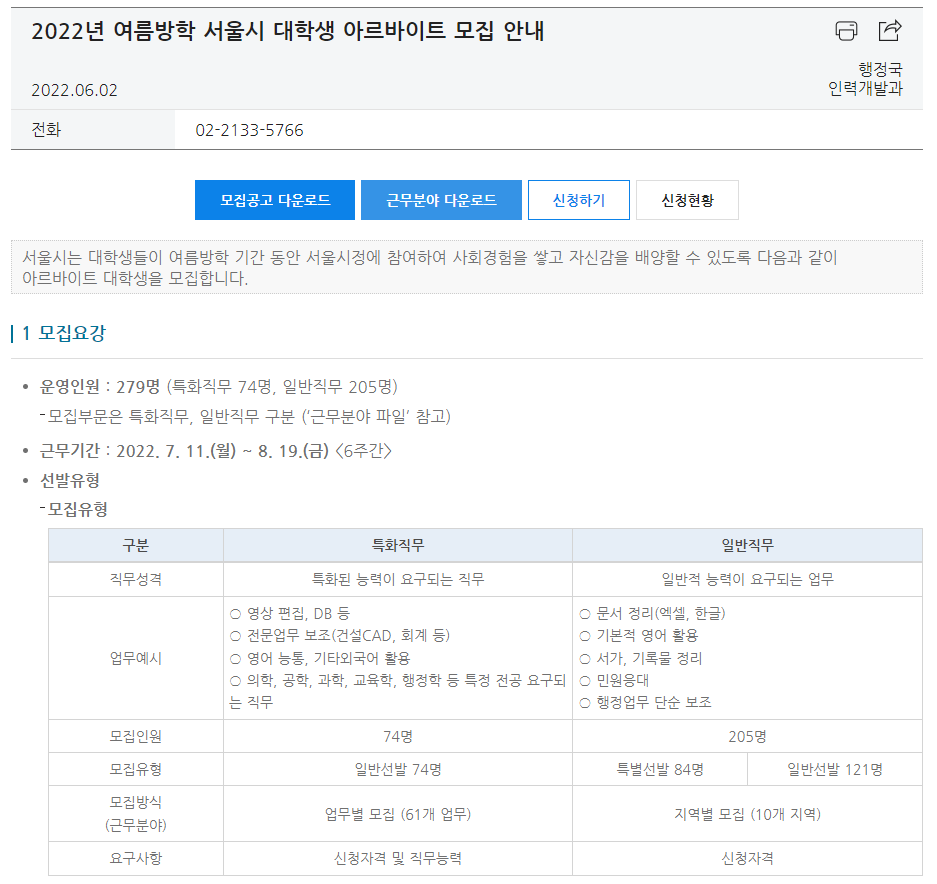This screenshot has width=937, height=884.
Task: Click the 인력개발과 department name
Action: tap(865, 88)
